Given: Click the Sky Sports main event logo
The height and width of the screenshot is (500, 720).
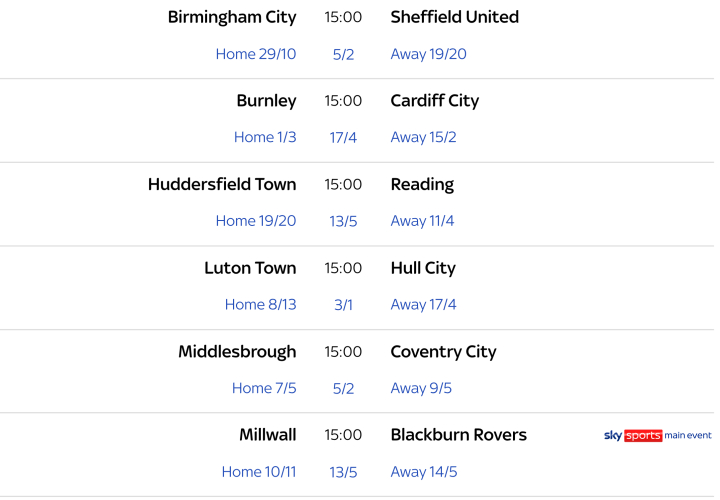Looking at the screenshot, I should click(x=657, y=435).
